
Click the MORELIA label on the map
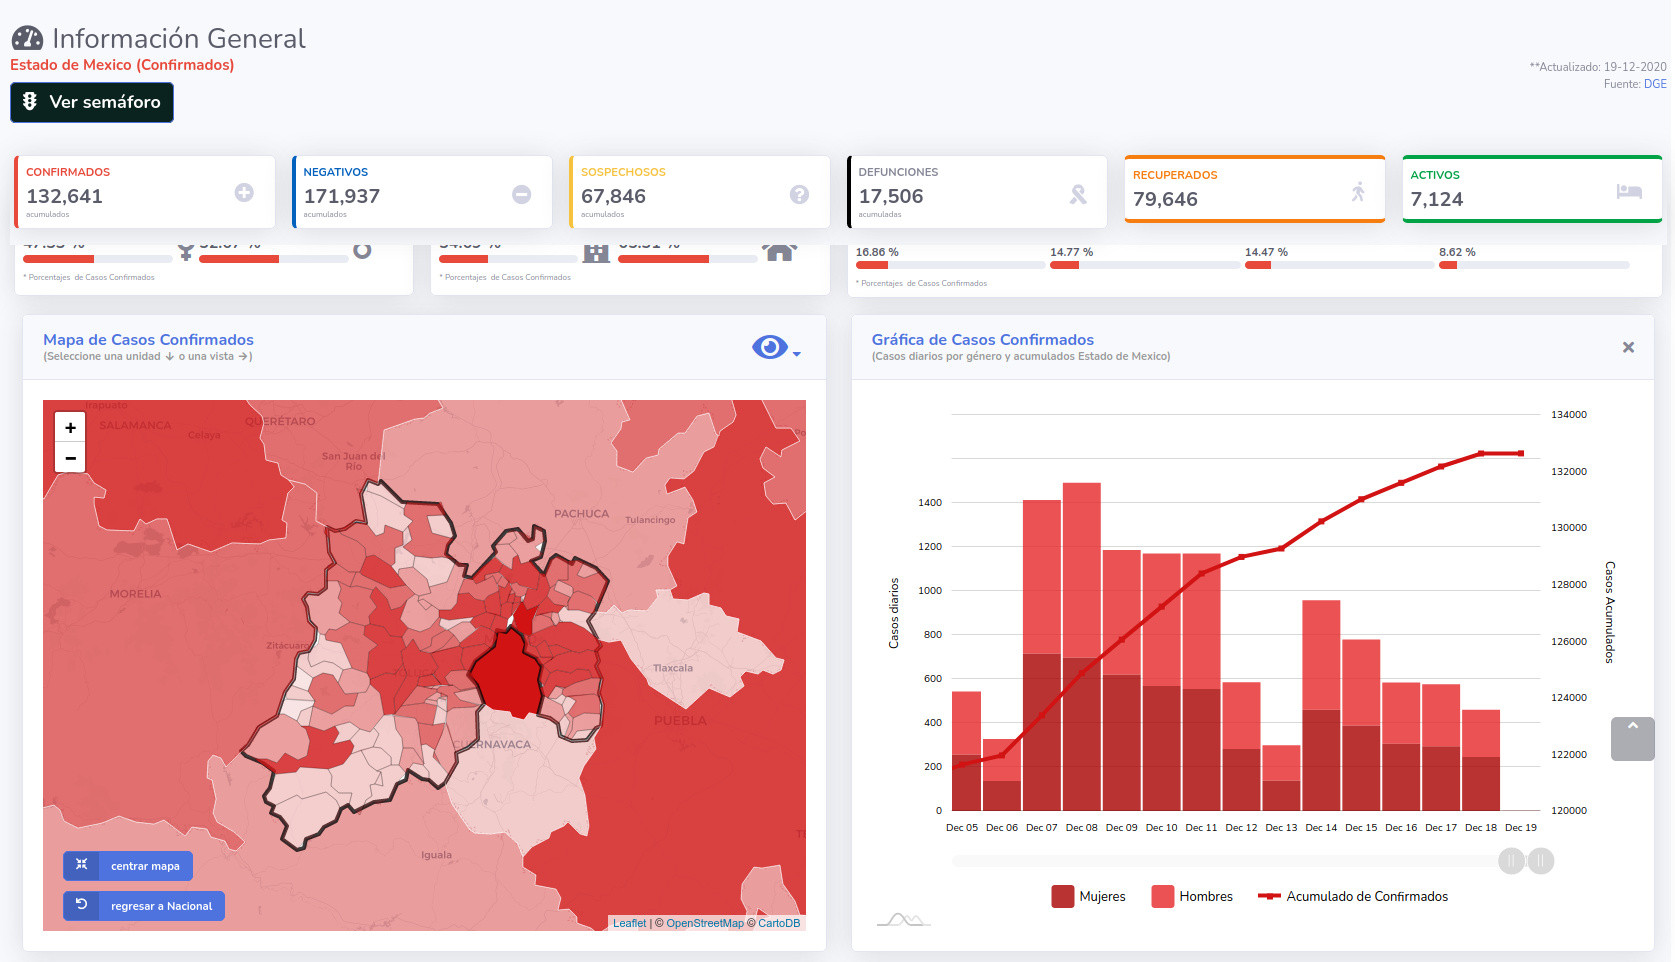135,593
